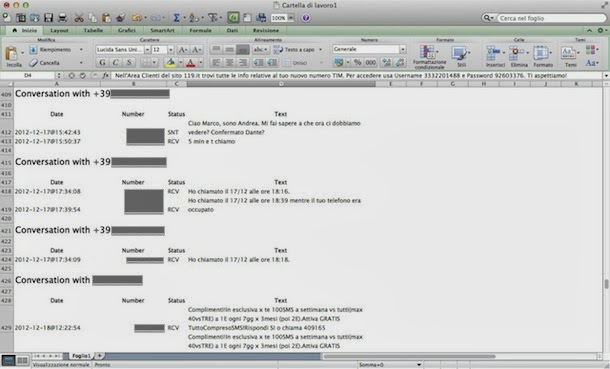Viewport: 610px width, 369px height.
Task: Undo the last action
Action: point(137,17)
